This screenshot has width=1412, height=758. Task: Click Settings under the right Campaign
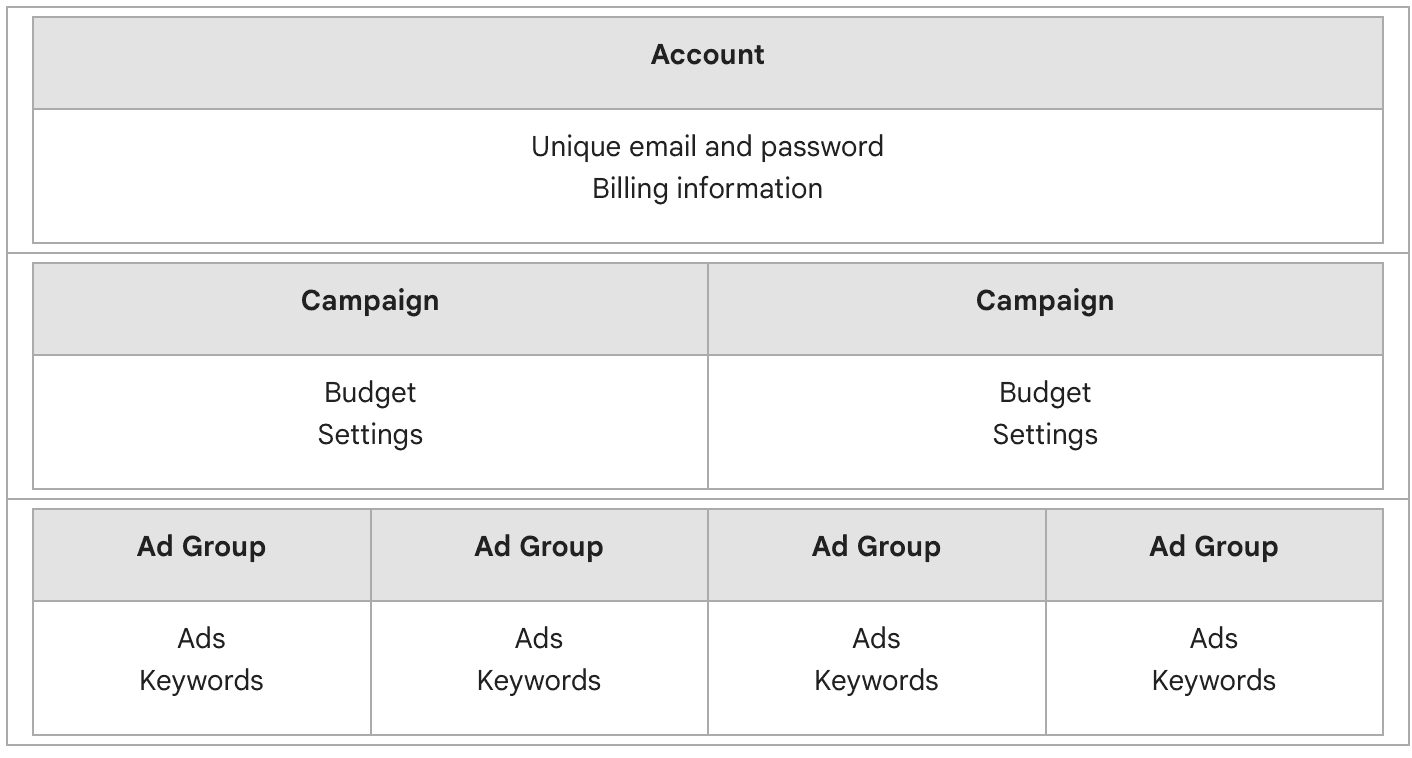[1044, 435]
